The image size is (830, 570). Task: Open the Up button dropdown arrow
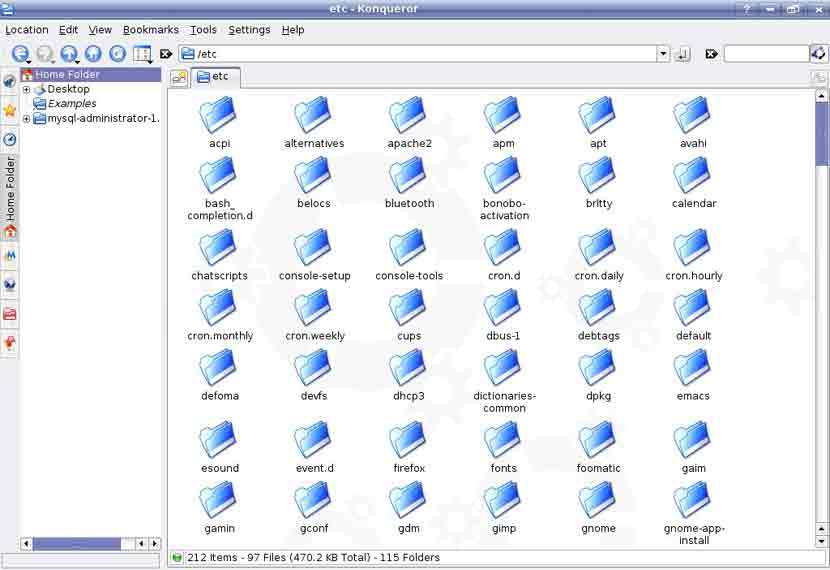tap(77, 61)
